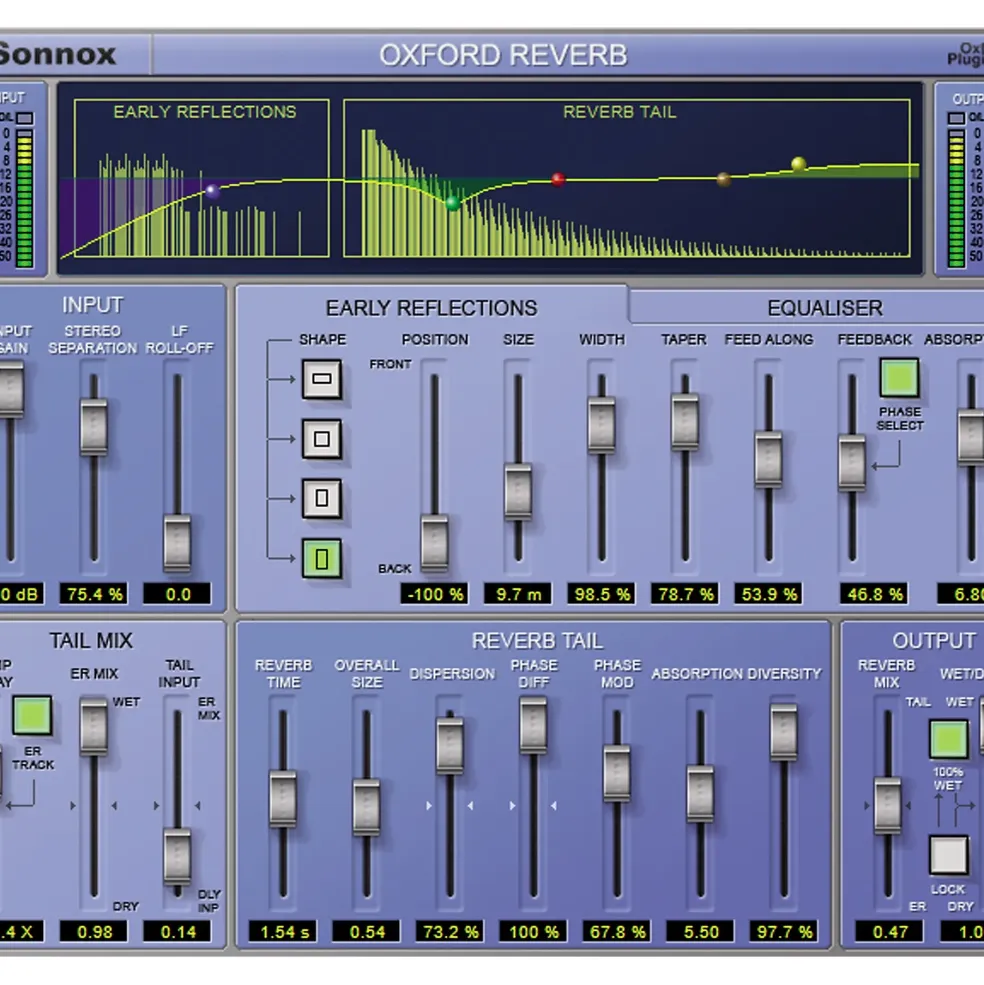Click the Reverb Tail graph heading
This screenshot has width=984, height=985.
(x=620, y=112)
